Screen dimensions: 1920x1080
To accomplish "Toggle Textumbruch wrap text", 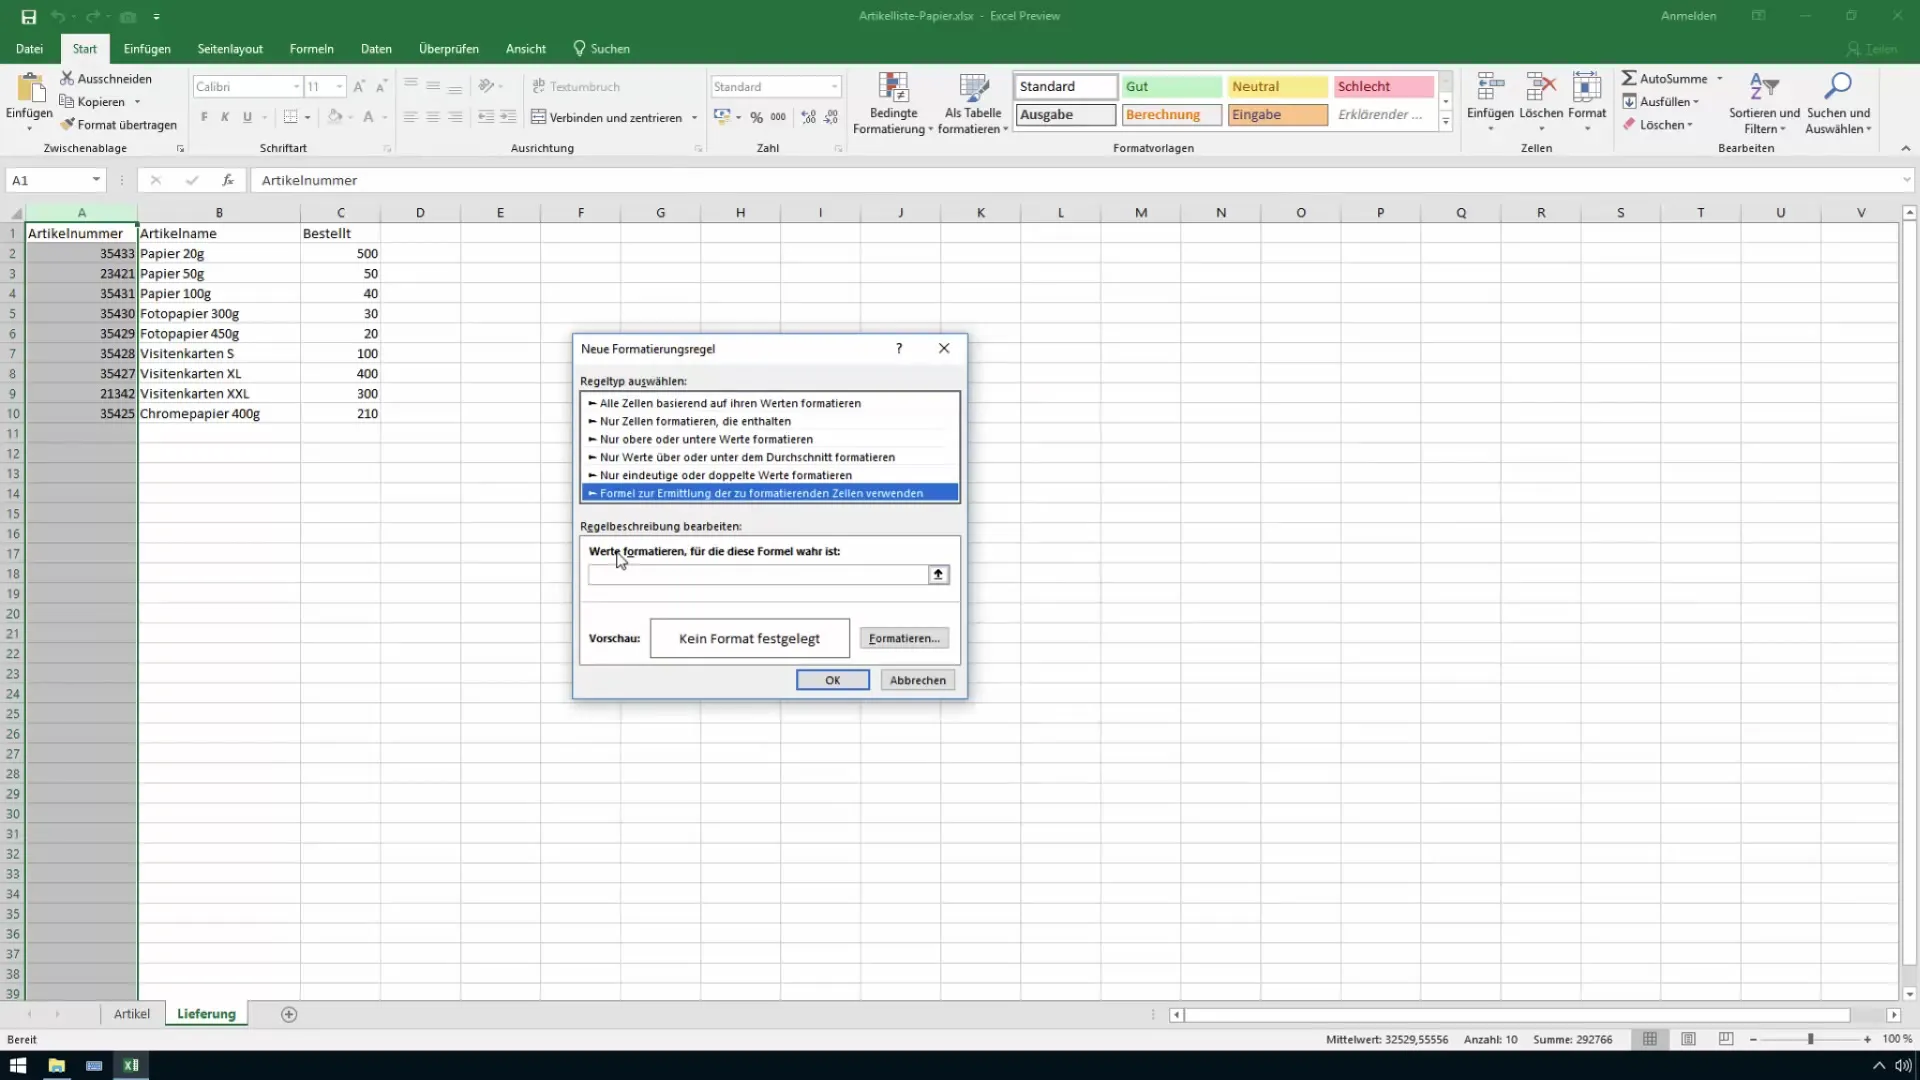I will tap(576, 87).
